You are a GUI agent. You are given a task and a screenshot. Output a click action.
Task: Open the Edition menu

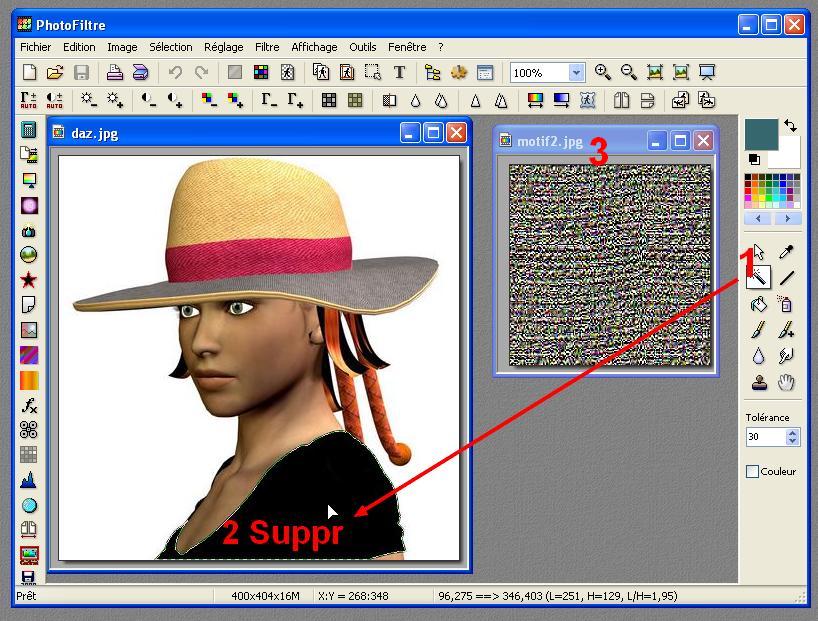tap(79, 47)
